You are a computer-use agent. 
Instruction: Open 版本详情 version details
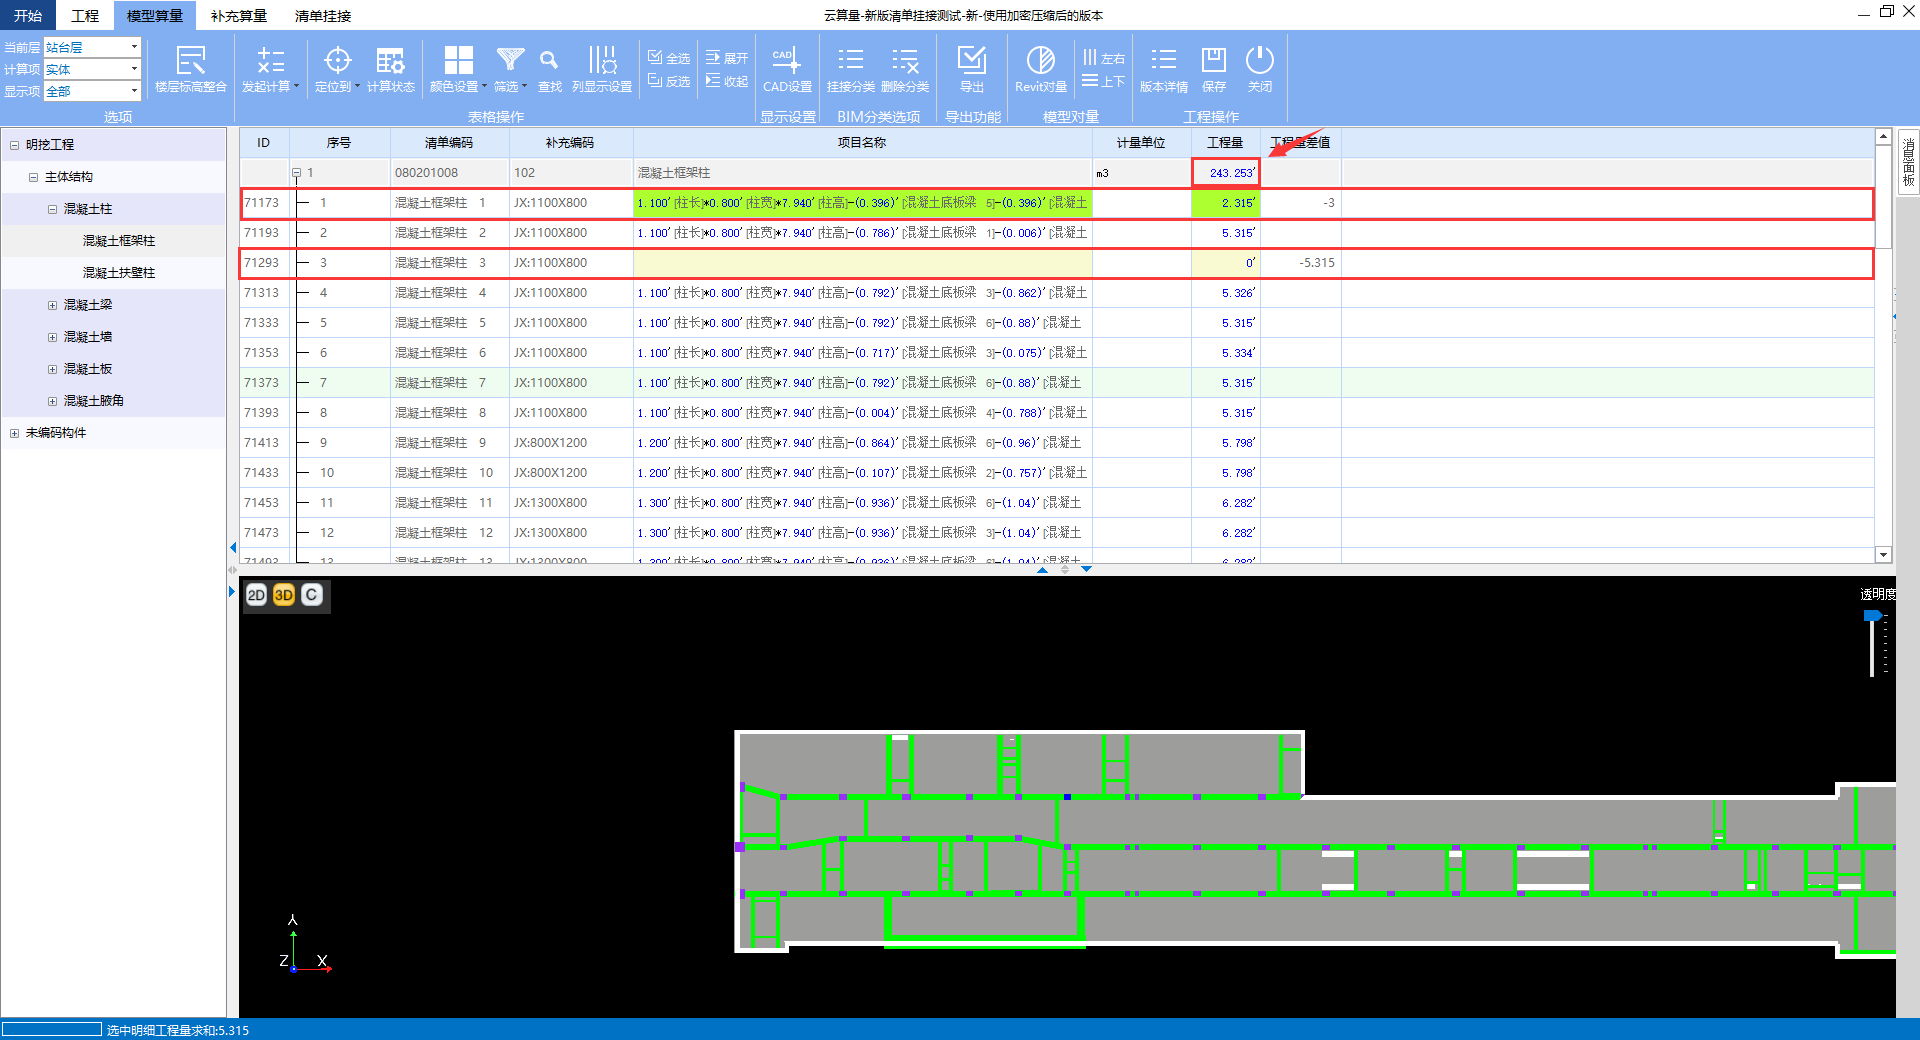1164,68
